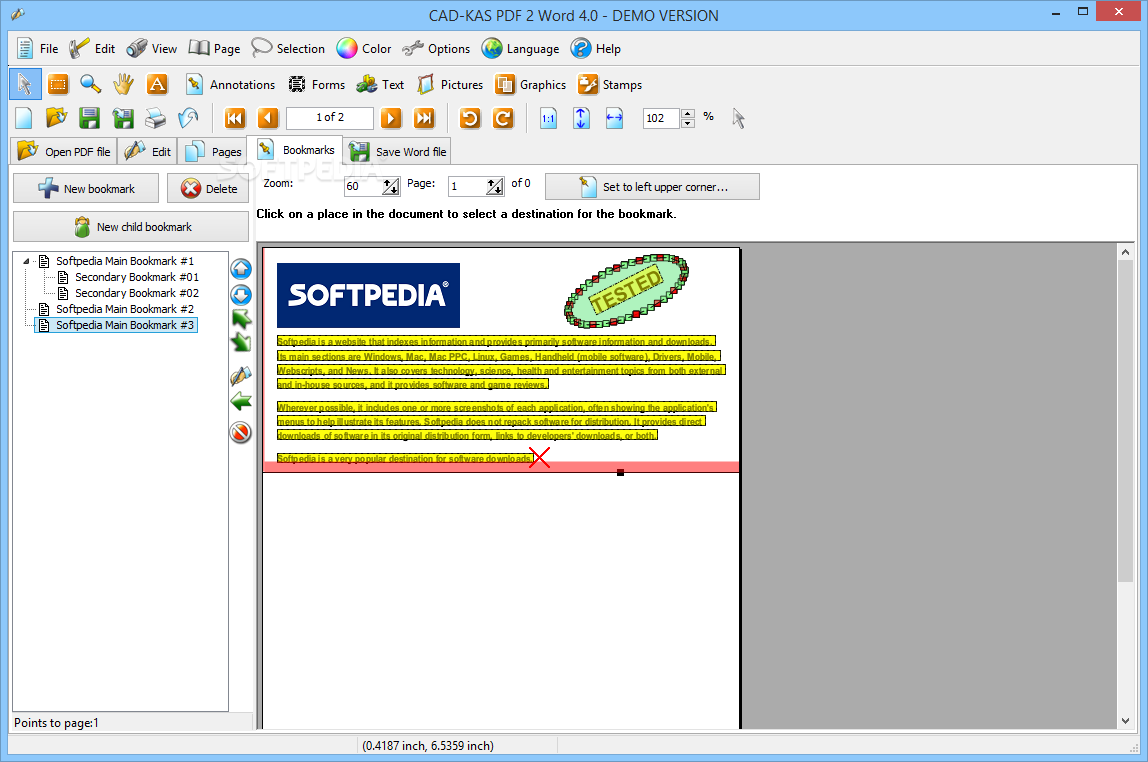This screenshot has width=1148, height=762.
Task: Click the undo arrow icon
Action: coord(188,118)
